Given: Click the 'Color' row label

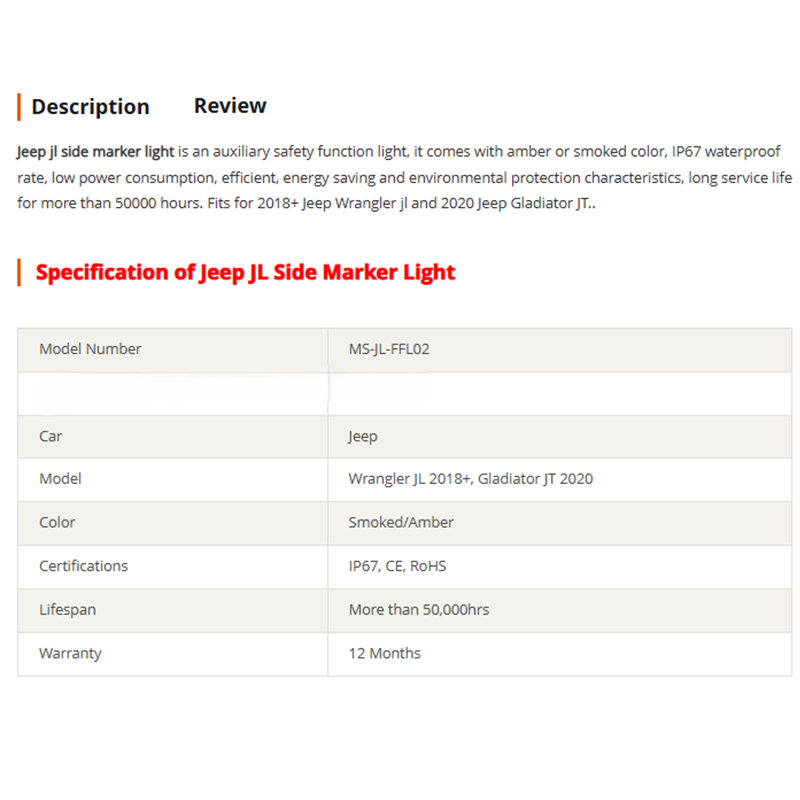Looking at the screenshot, I should coord(57,522).
